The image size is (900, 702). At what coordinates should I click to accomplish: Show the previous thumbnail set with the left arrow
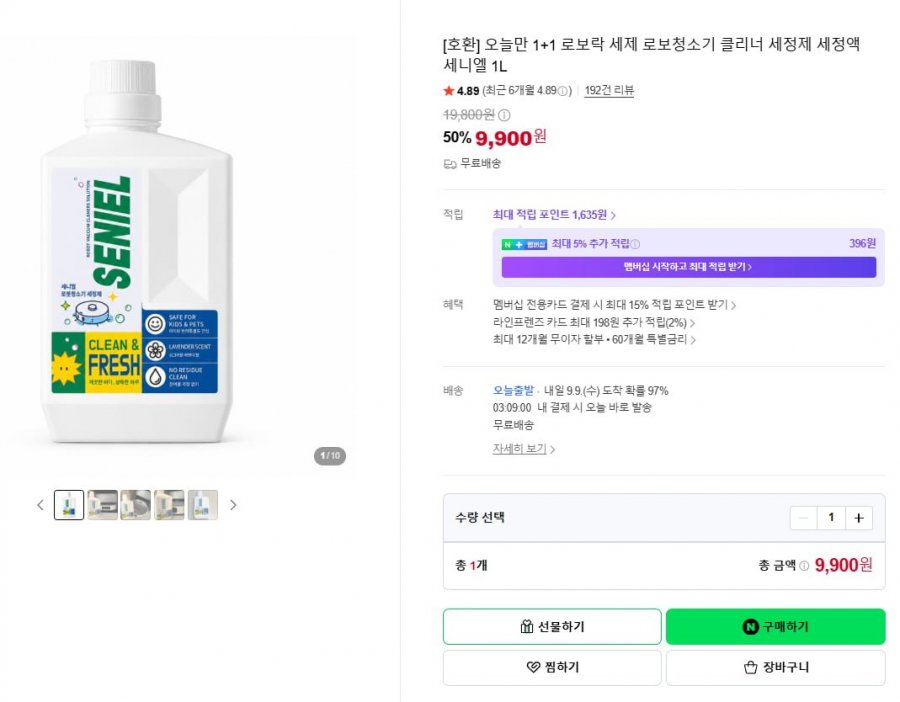[x=40, y=505]
